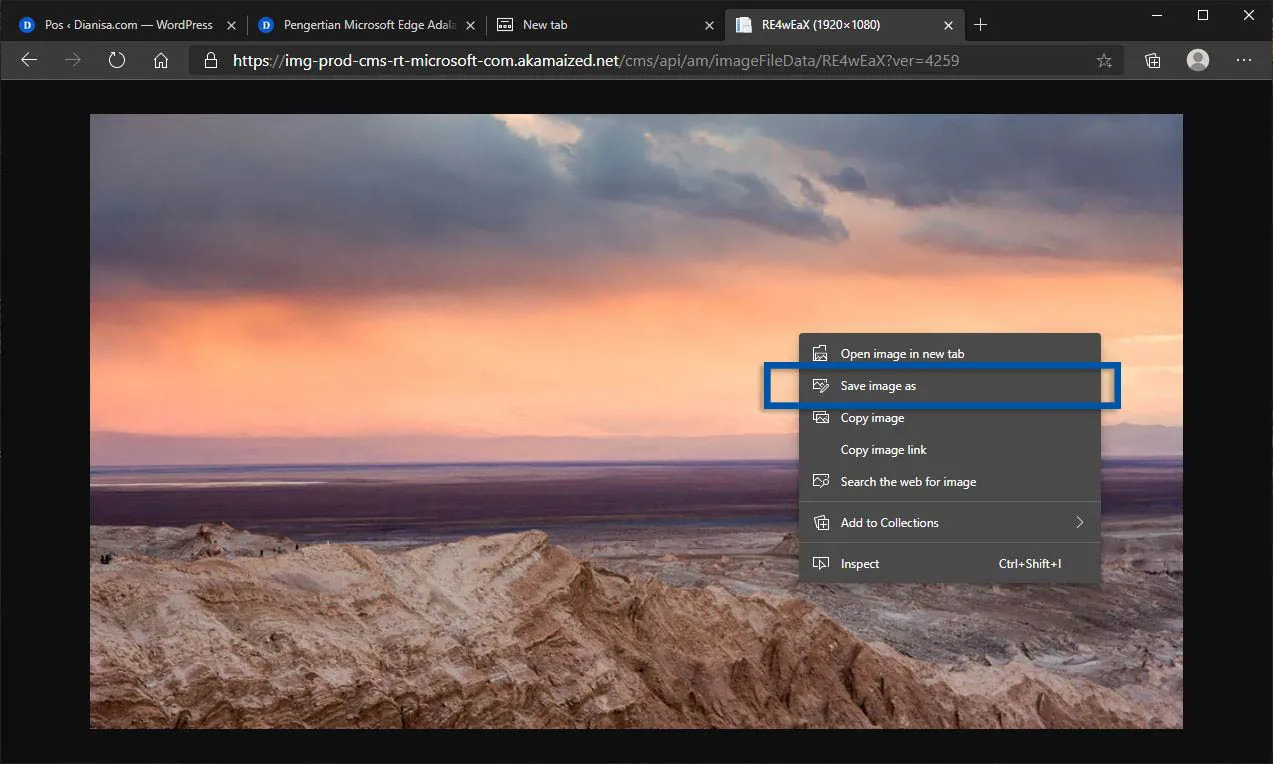Choose Search the web for image
The width and height of the screenshot is (1273, 764).
pos(908,481)
